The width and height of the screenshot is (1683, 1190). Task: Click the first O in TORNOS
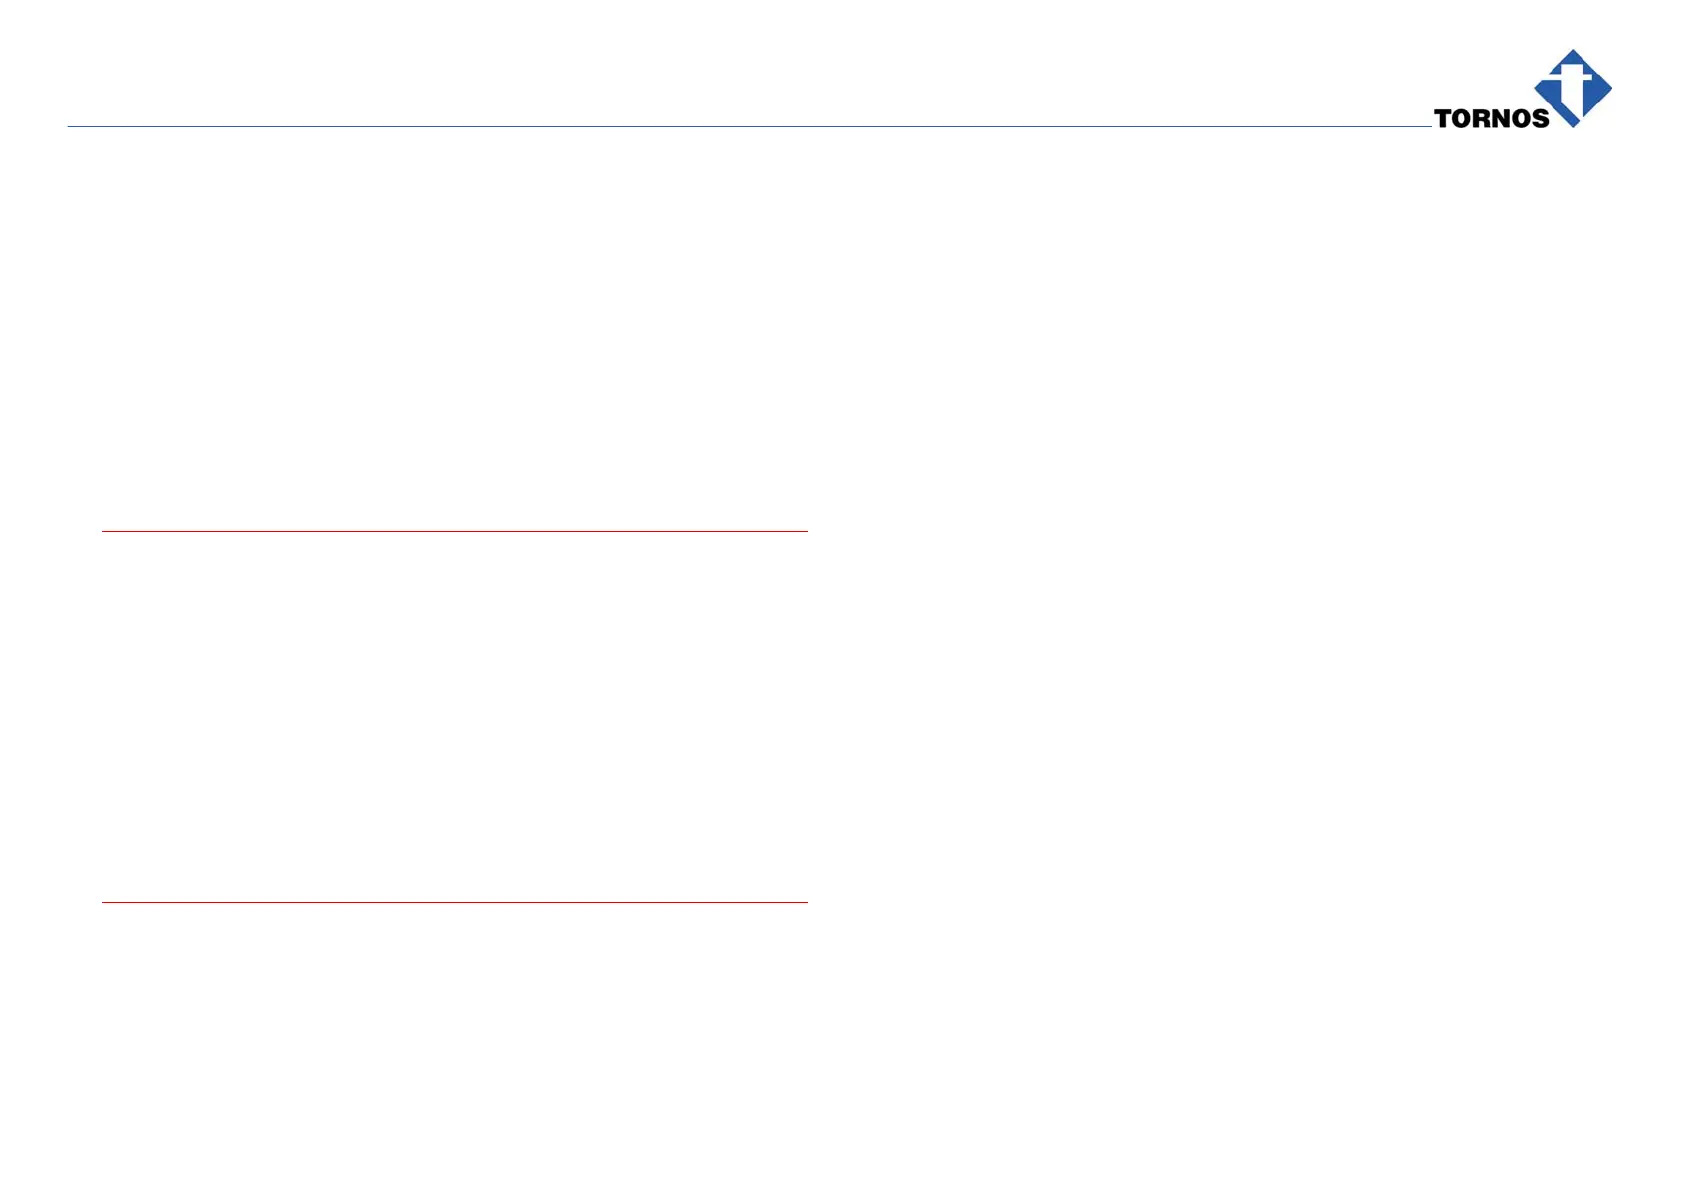(x=1462, y=118)
